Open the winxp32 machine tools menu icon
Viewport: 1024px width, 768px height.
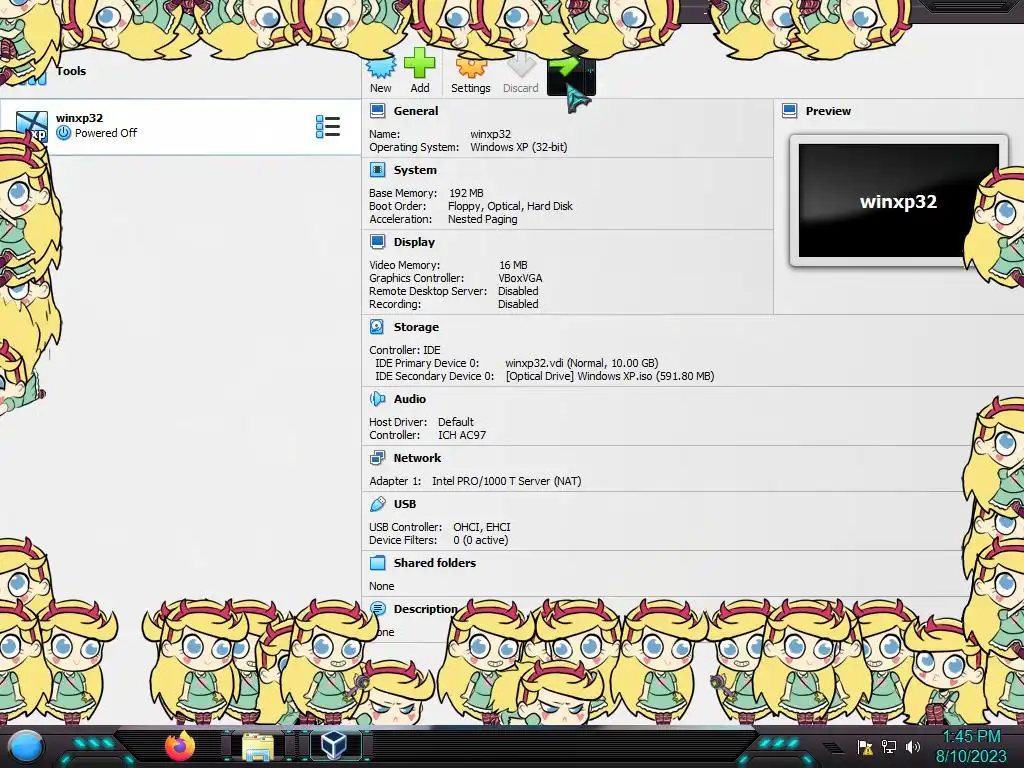pos(328,127)
